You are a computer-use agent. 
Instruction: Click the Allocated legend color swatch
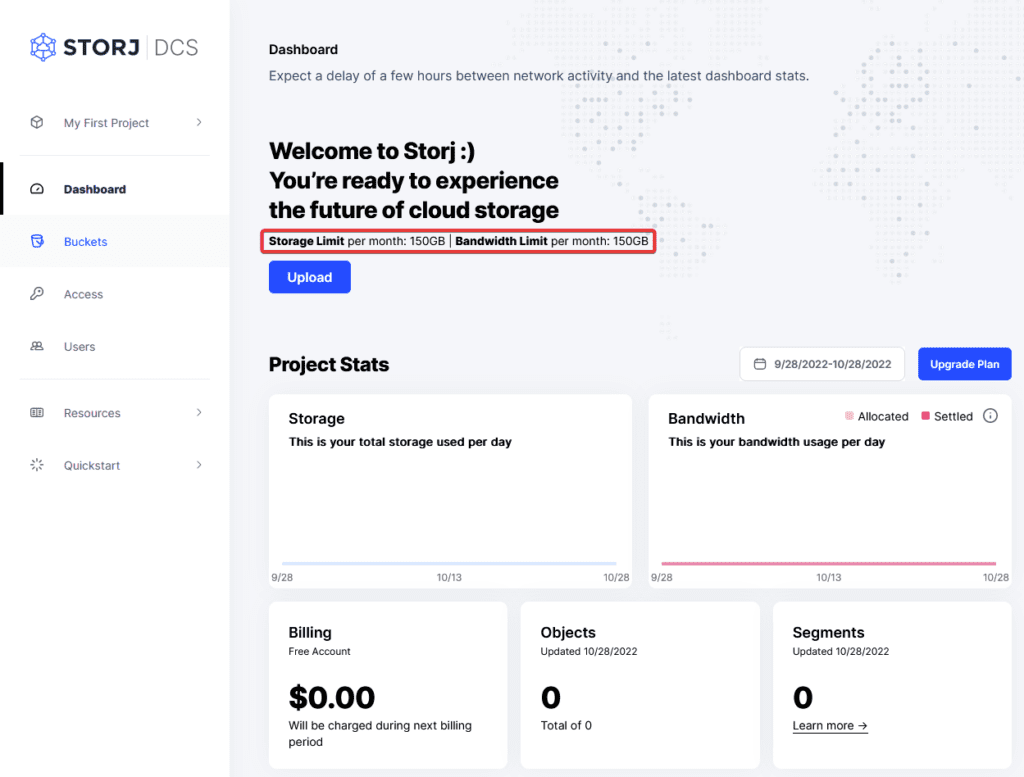click(849, 416)
